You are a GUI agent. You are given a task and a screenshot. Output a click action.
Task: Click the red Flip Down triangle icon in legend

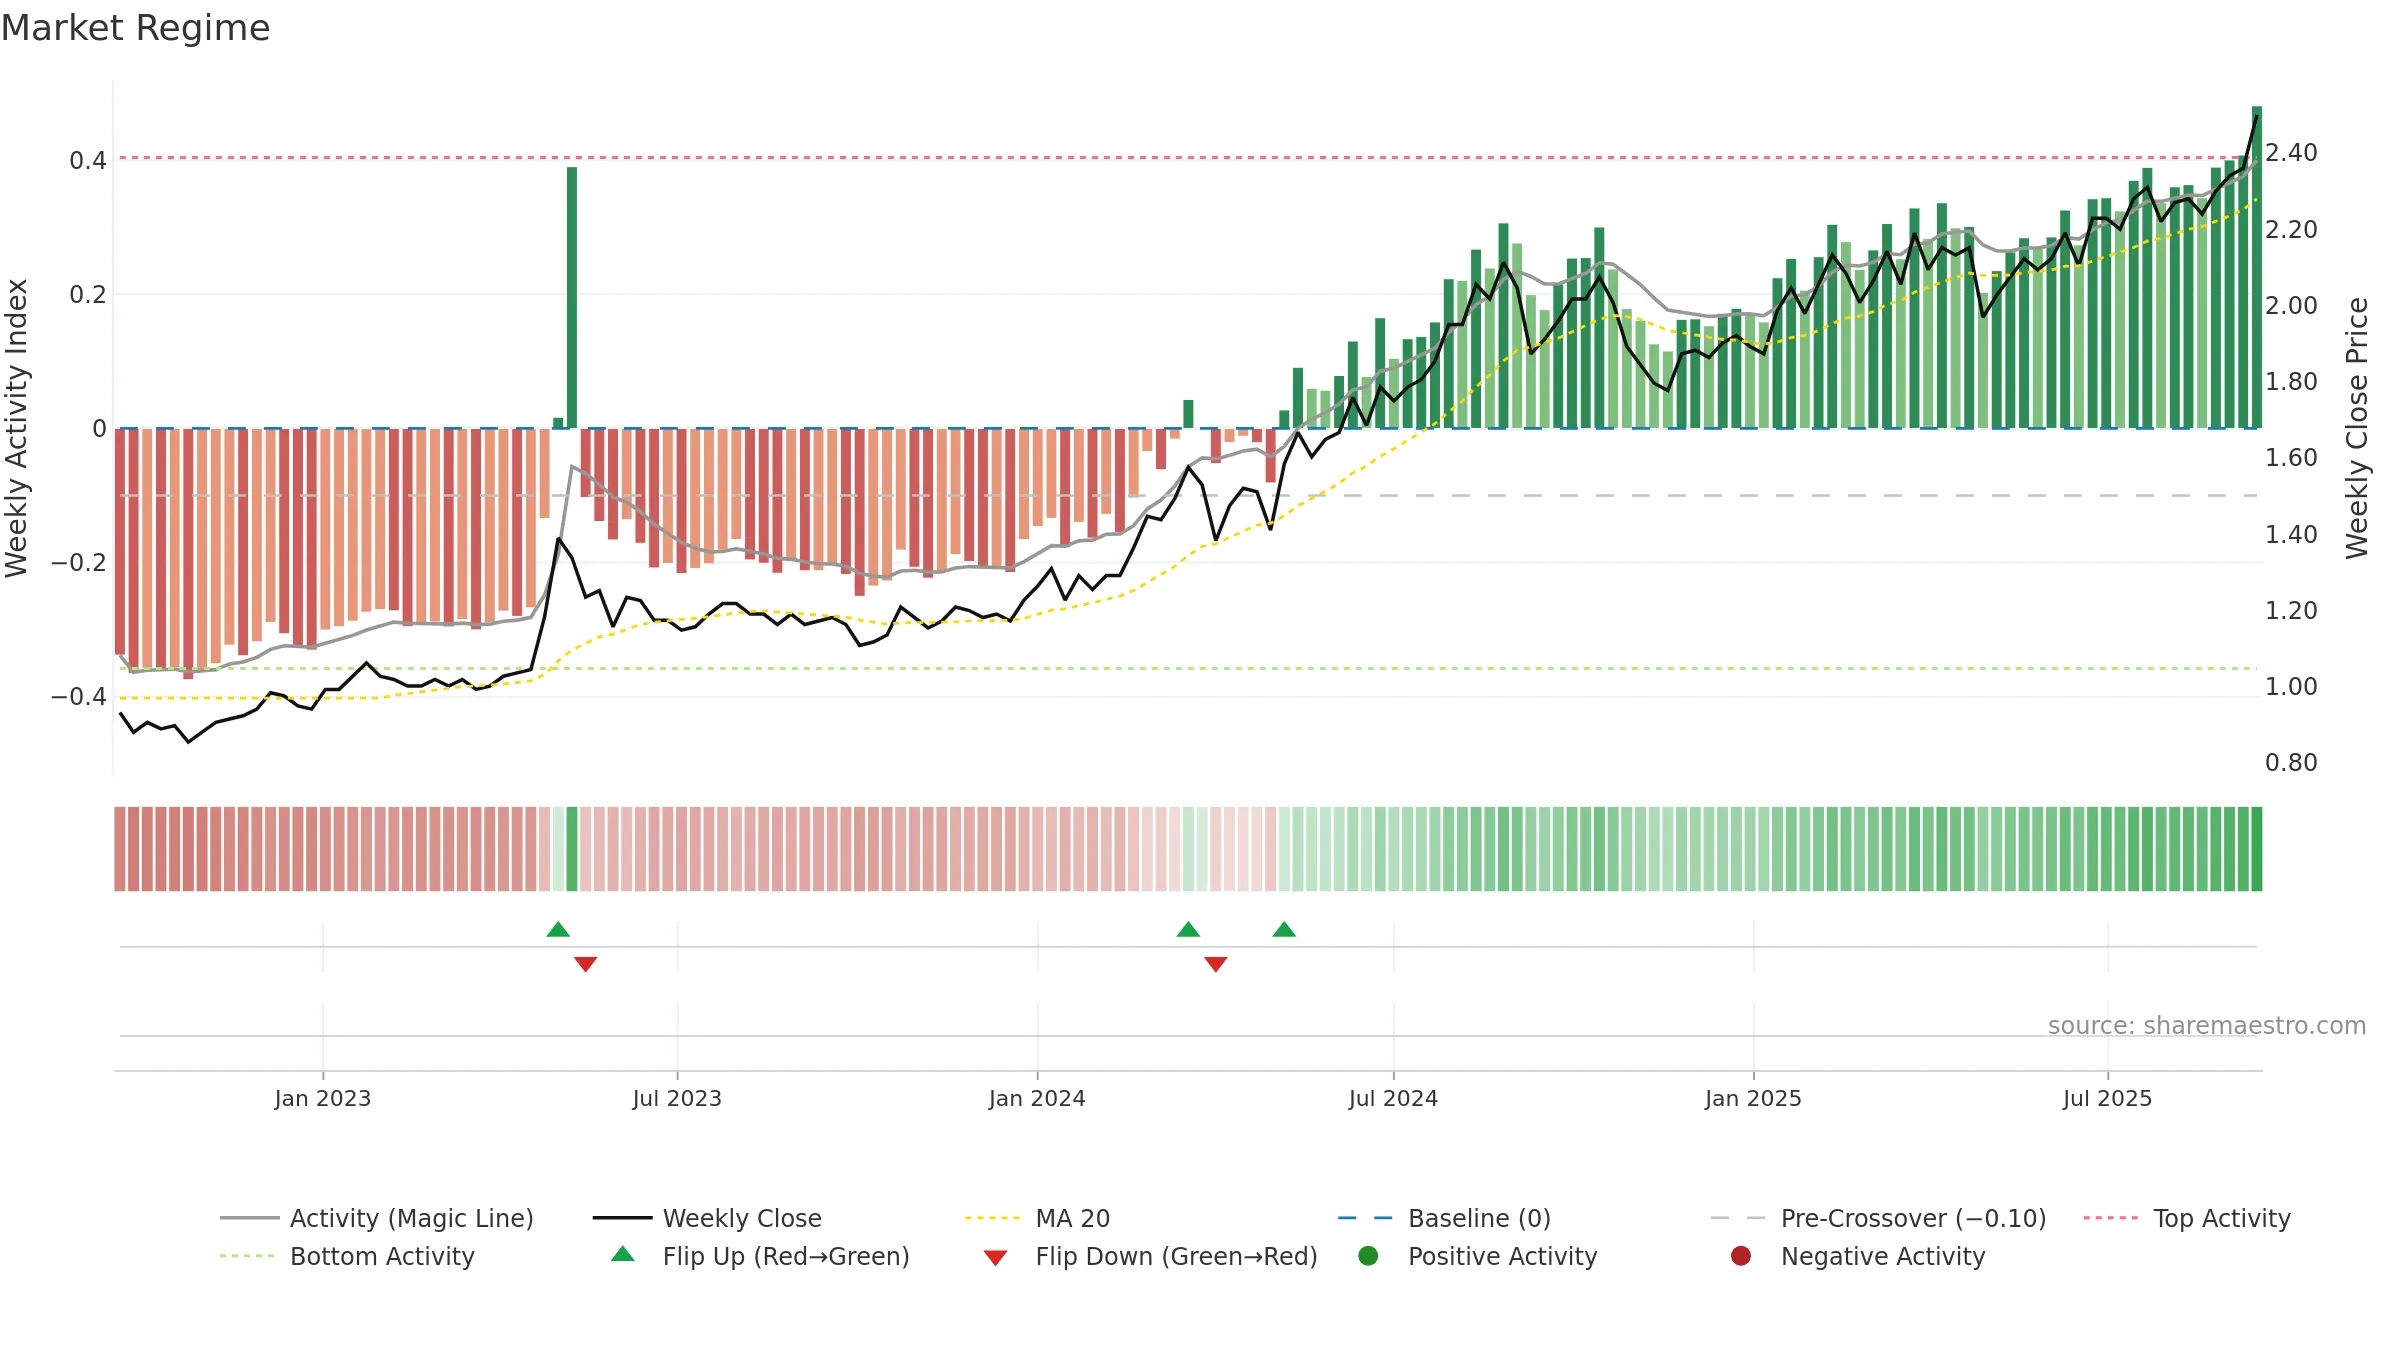(x=995, y=1258)
